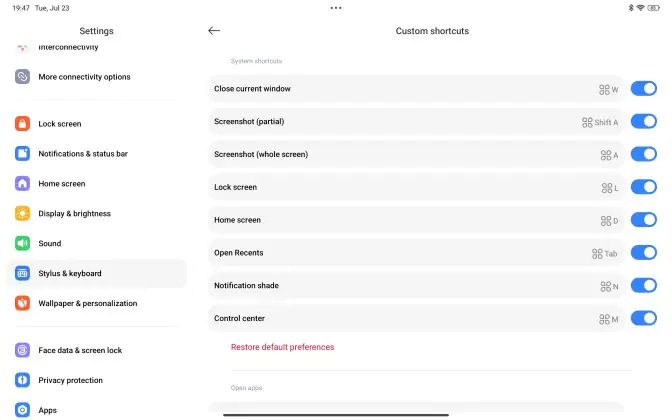The image size is (672, 420).
Task: Tap the green Sound speaker icon
Action: pos(22,243)
